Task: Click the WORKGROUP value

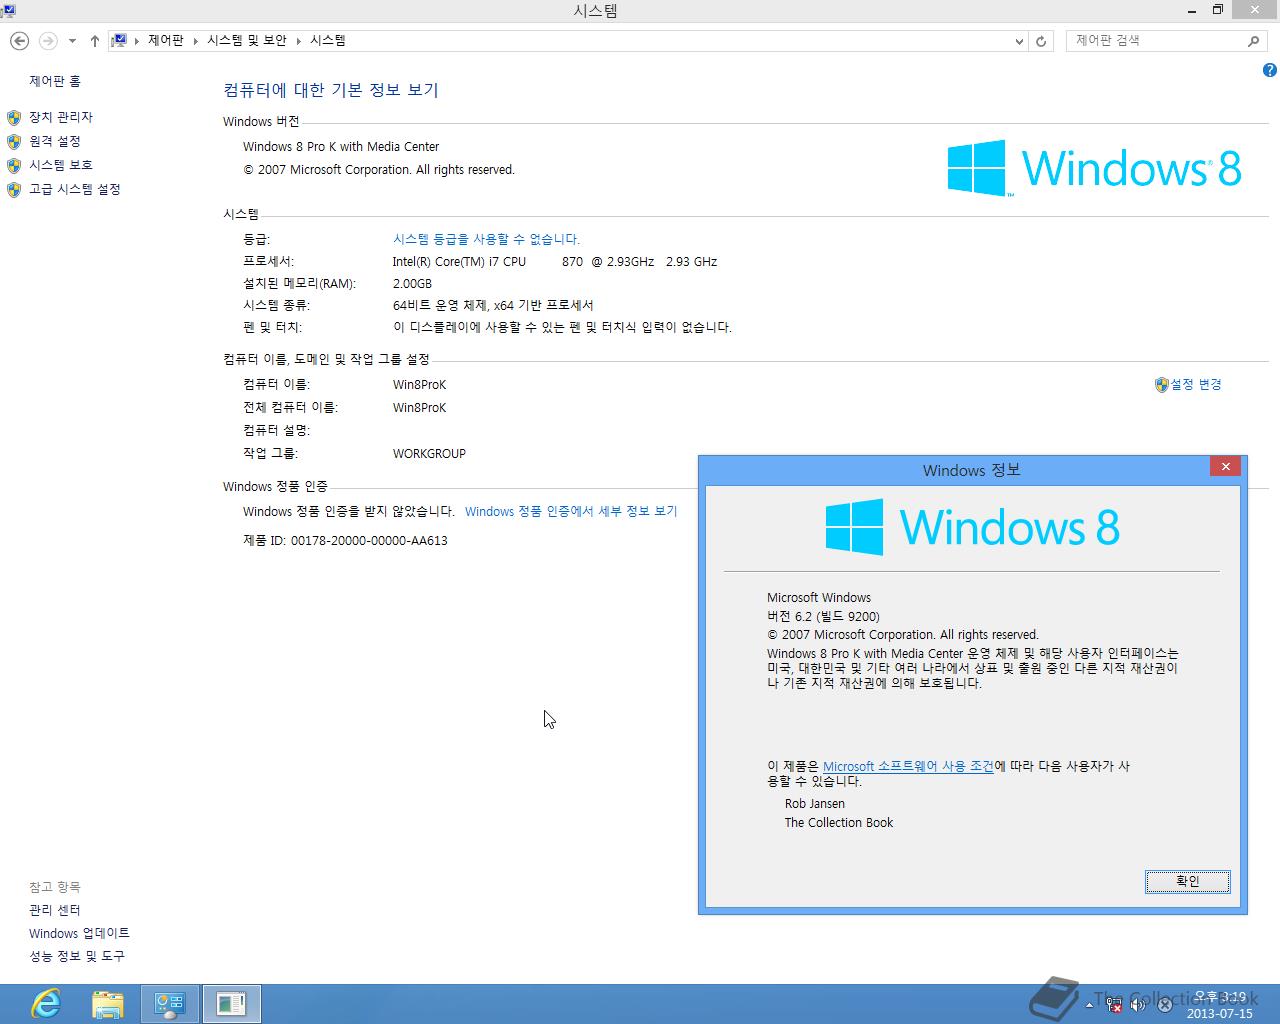Action: click(429, 453)
